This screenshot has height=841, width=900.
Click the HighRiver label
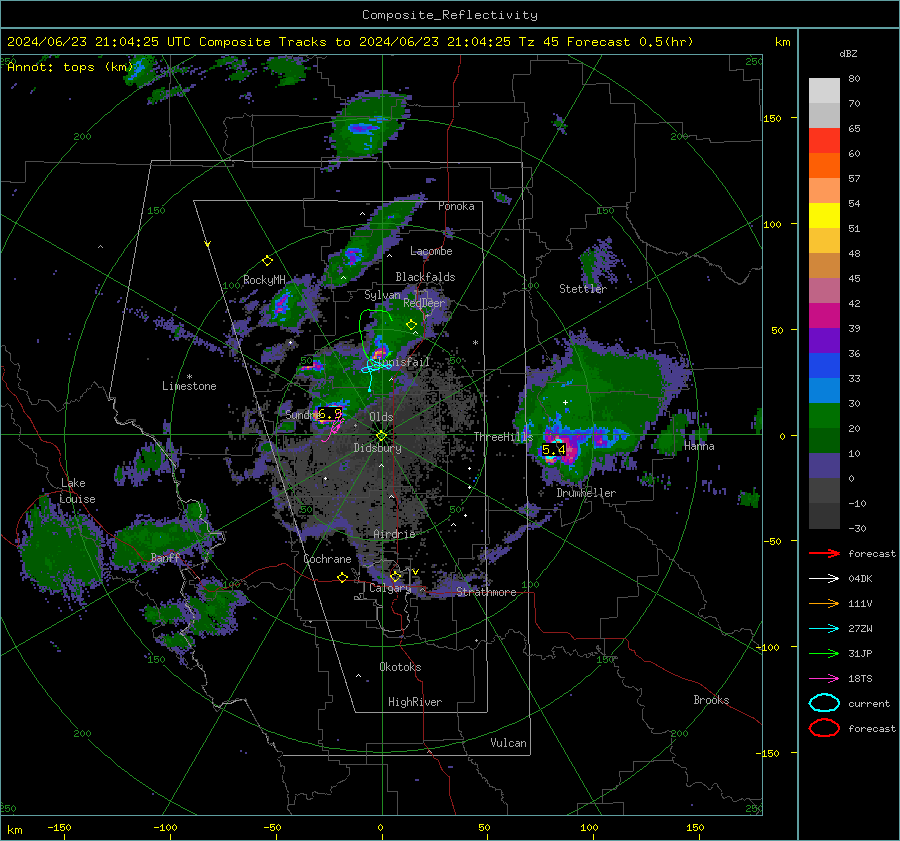click(415, 702)
